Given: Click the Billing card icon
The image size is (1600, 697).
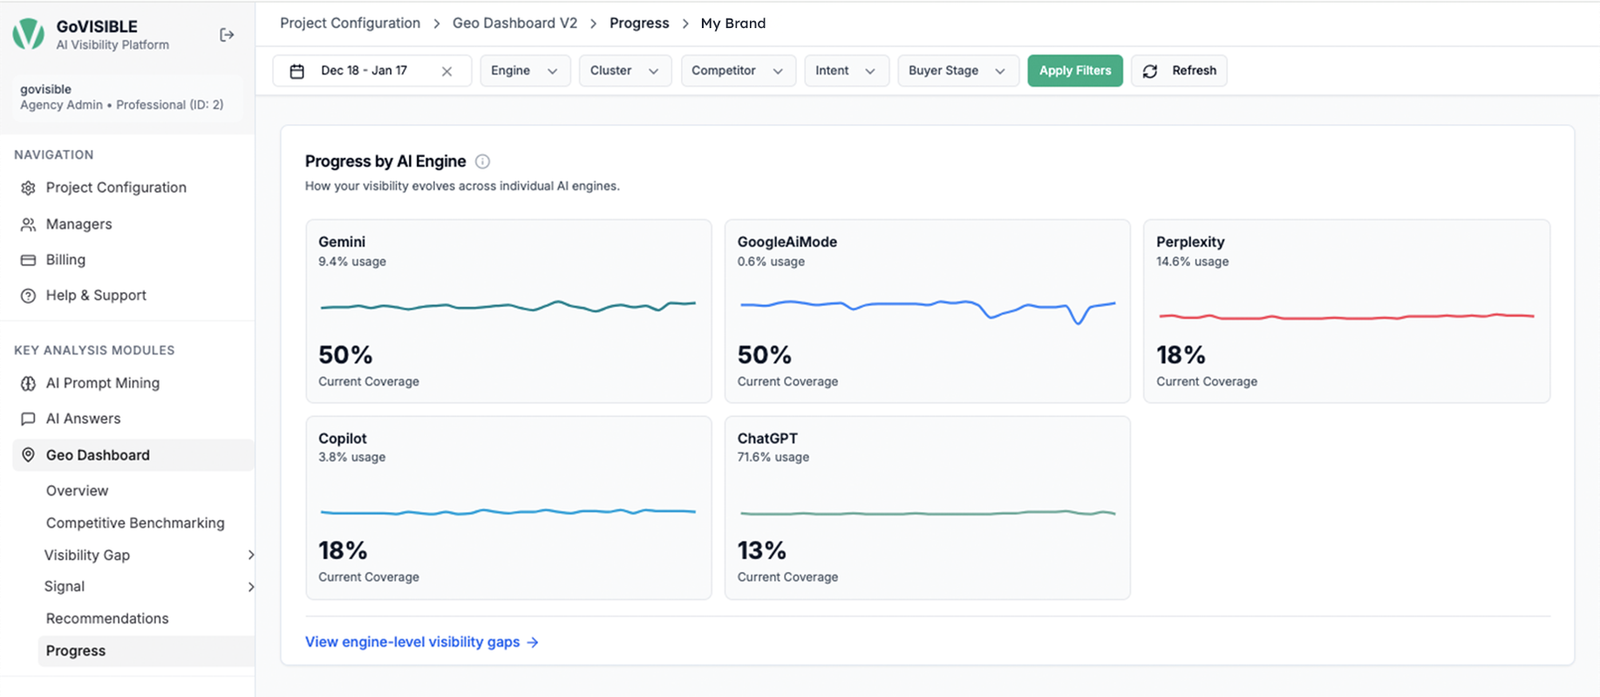Looking at the screenshot, I should [x=28, y=260].
